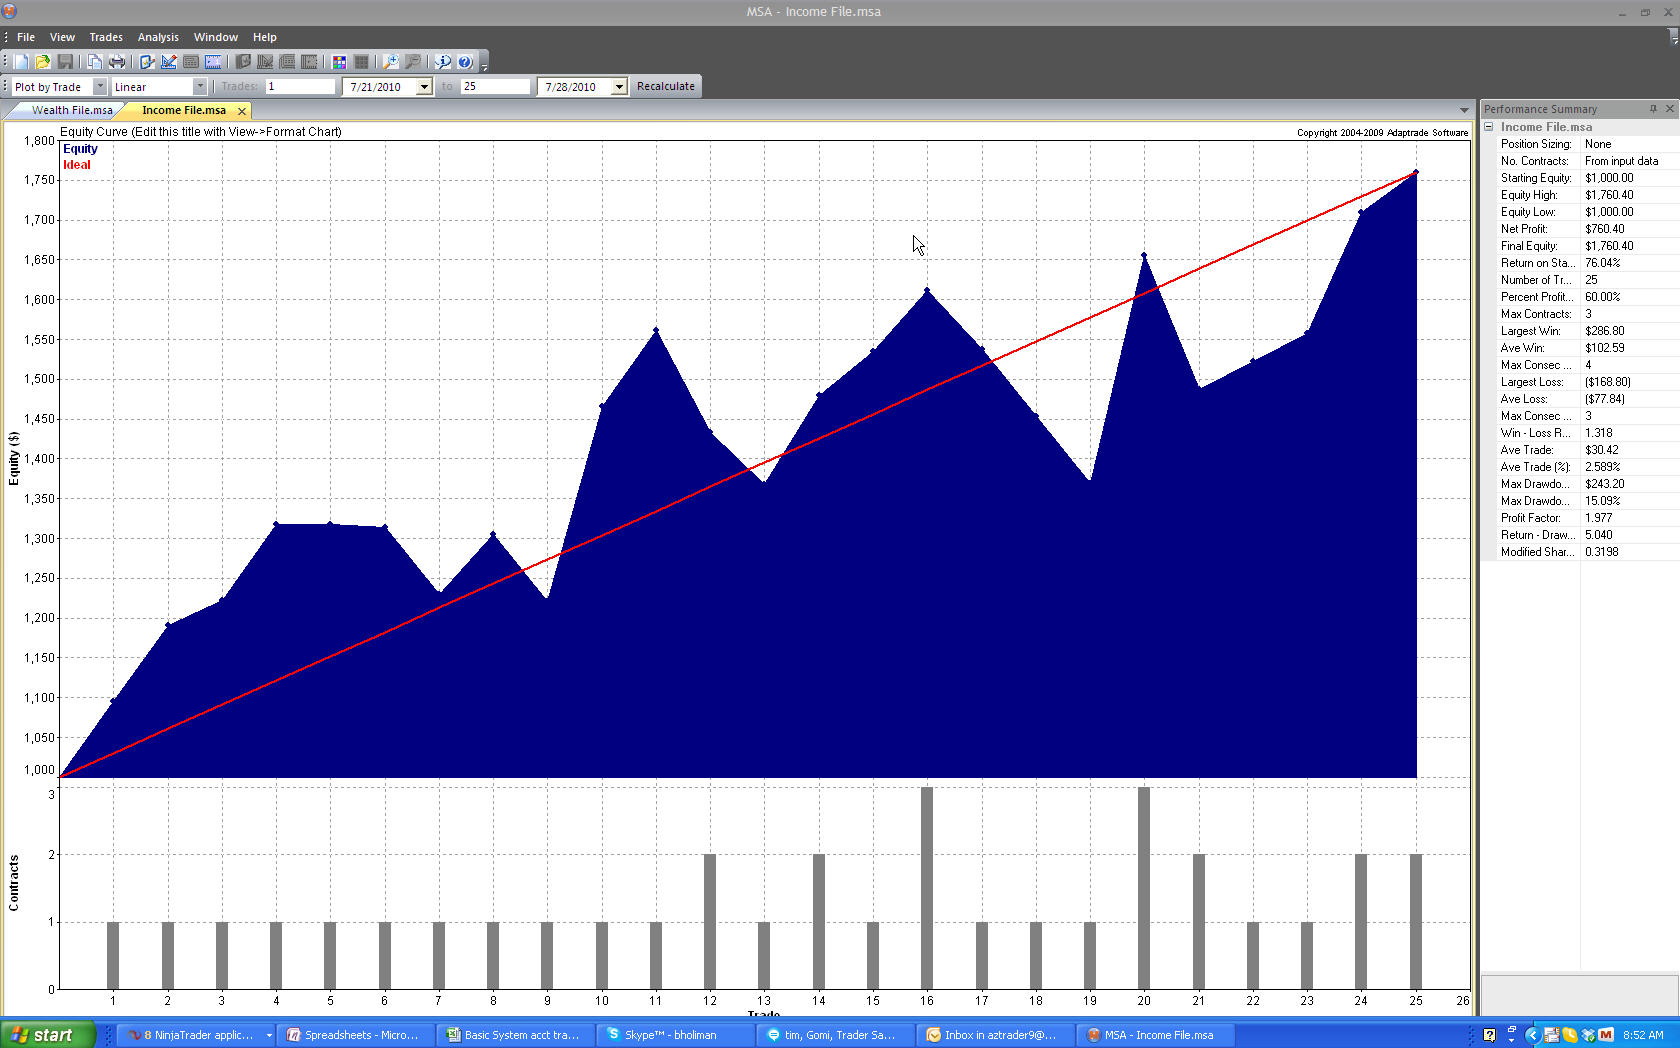This screenshot has height=1048, width=1680.
Task: Open the 7/28/2010 end date picker
Action: [x=619, y=87]
